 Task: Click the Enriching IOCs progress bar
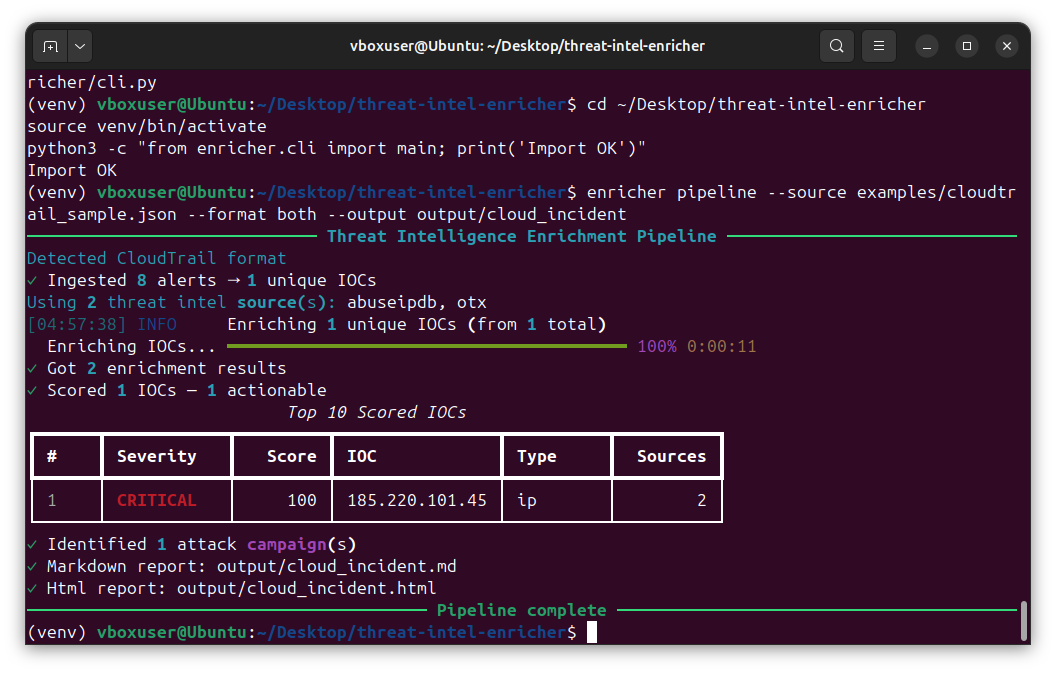(427, 346)
